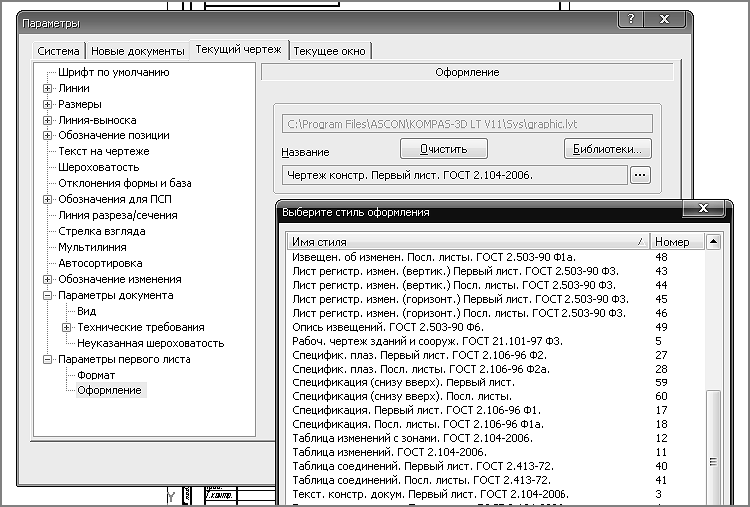
Task: Open the Система tab
Action: (58, 51)
